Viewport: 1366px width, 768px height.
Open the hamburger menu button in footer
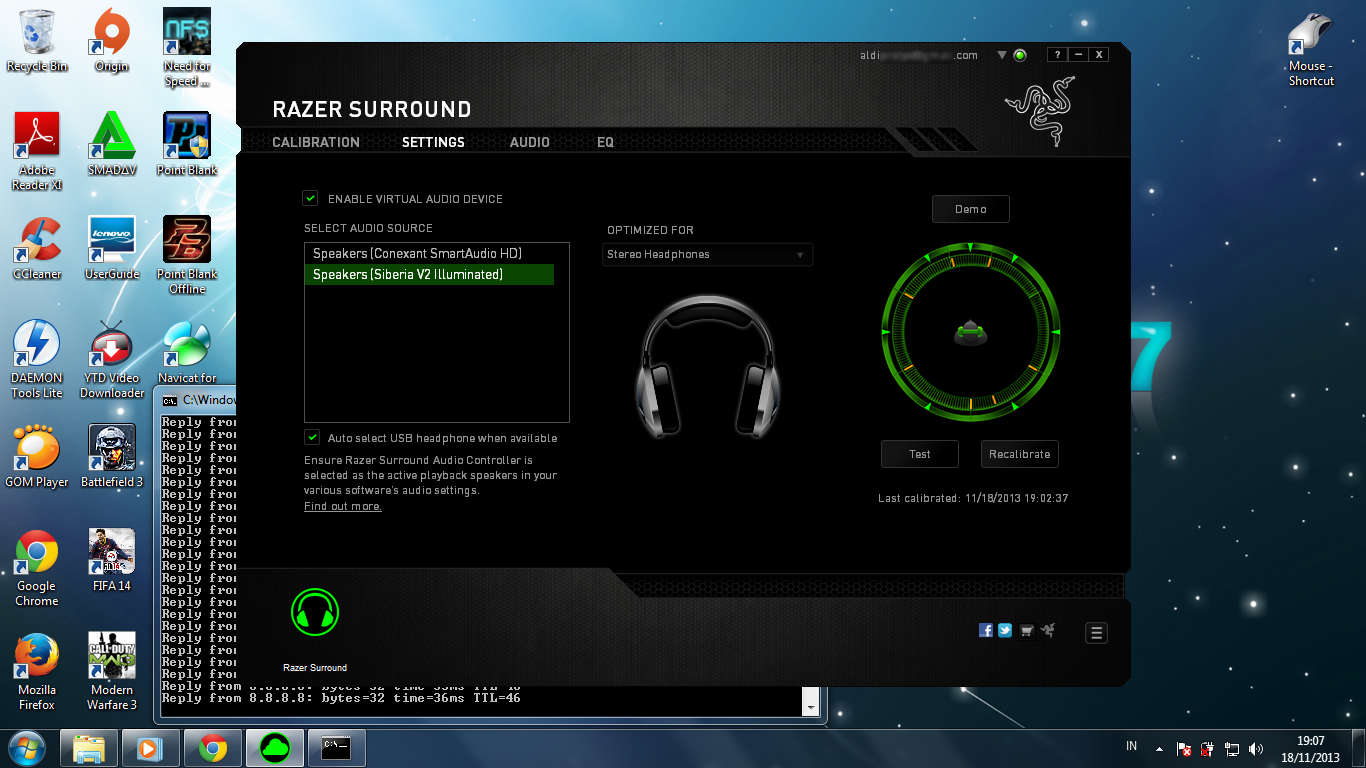(1096, 633)
